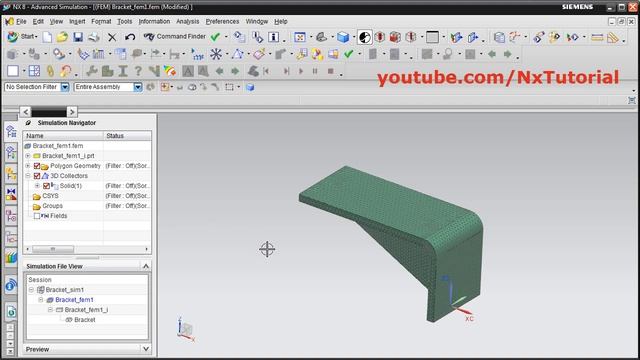The image size is (640, 360).
Task: Click the question mark toolbar icon
Action: click(x=138, y=71)
